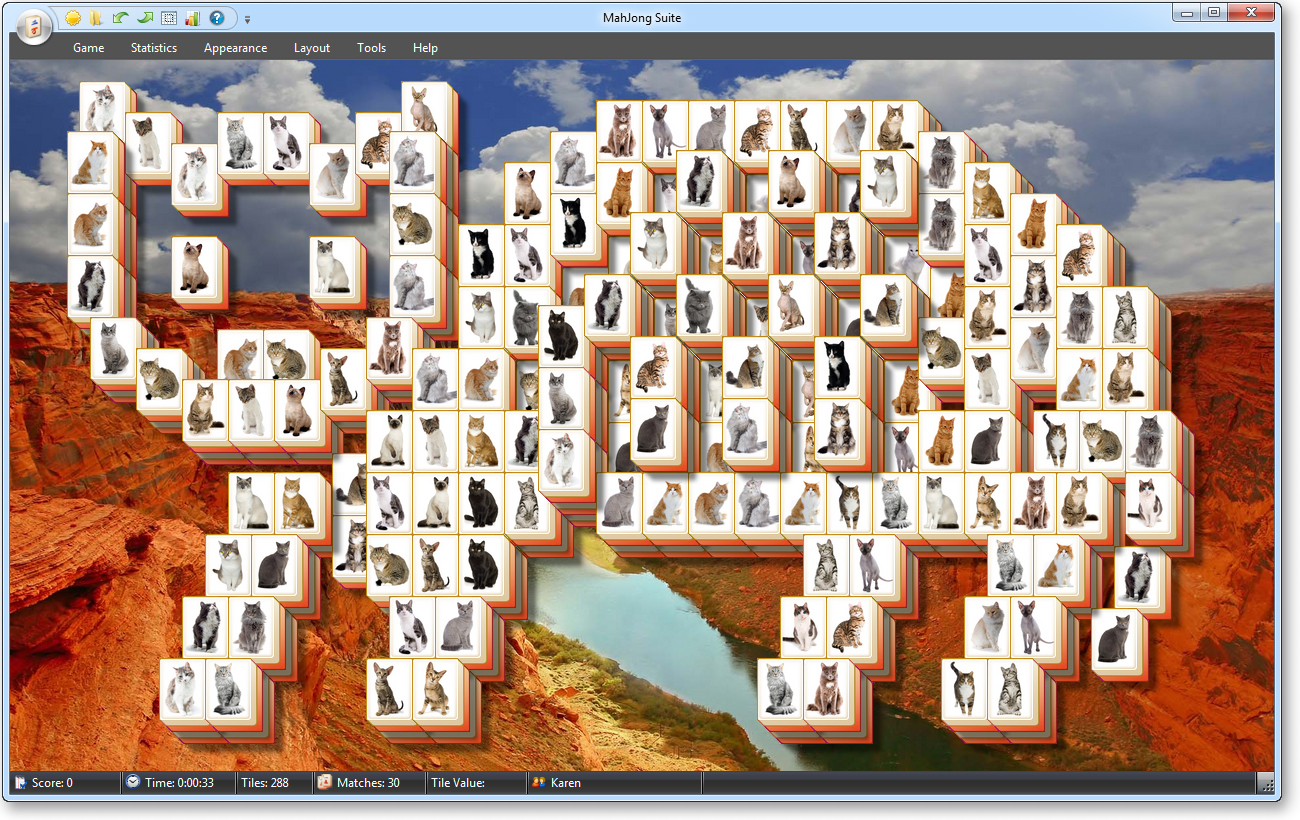1300x820 pixels.
Task: Click the clock icon next to Time
Action: pyautogui.click(x=131, y=783)
